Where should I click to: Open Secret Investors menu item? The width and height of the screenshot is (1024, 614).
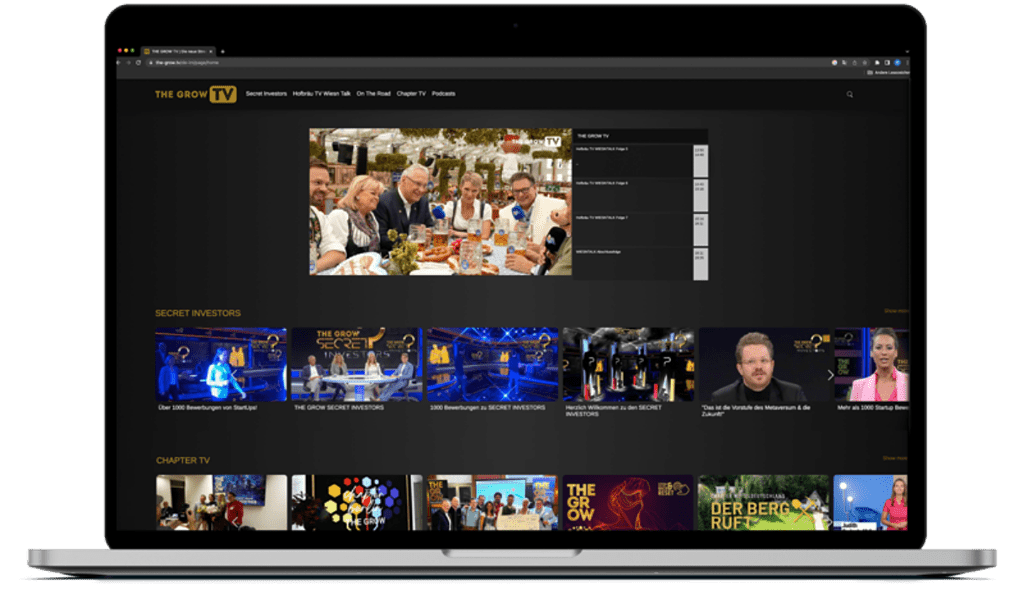[x=266, y=93]
